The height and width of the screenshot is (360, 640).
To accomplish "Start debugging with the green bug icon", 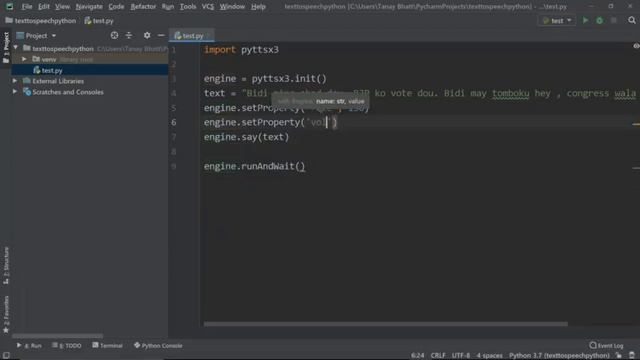I will (x=600, y=20).
